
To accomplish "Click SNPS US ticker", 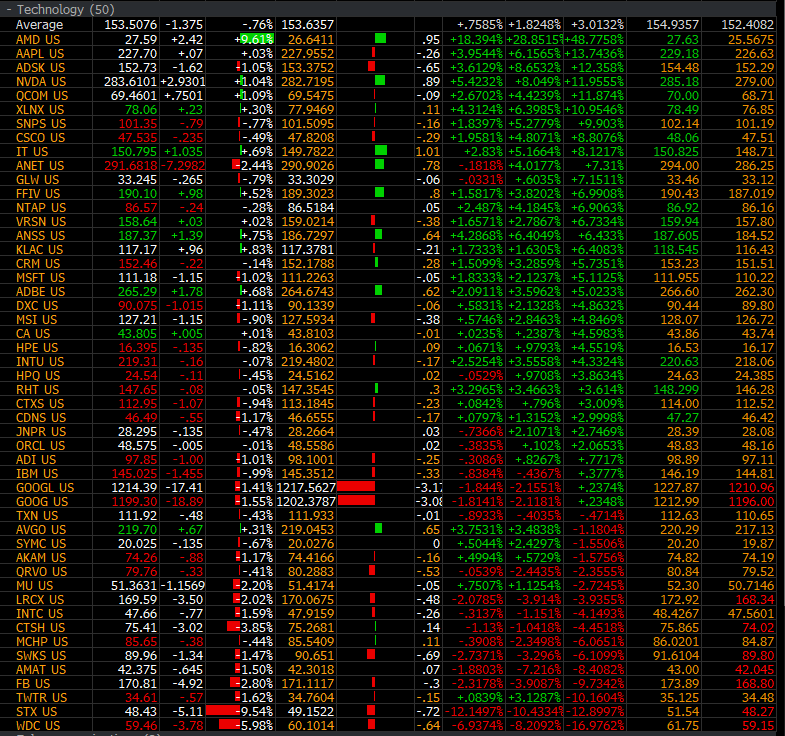I will (41, 124).
